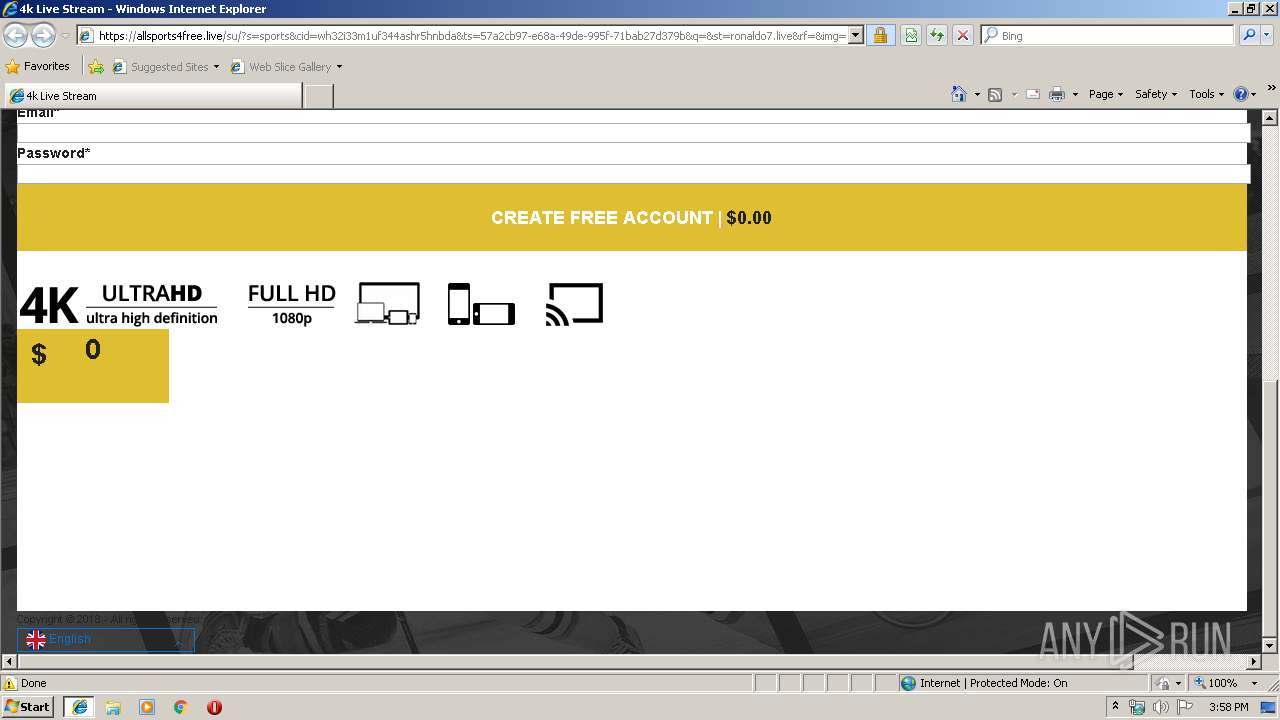Image resolution: width=1280 pixels, height=720 pixels.
Task: Open Windows Explorer folder taskbar icon
Action: tap(113, 706)
